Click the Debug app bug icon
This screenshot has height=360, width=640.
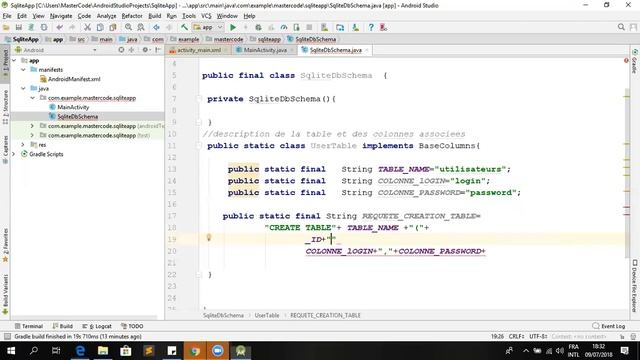tap(258, 27)
